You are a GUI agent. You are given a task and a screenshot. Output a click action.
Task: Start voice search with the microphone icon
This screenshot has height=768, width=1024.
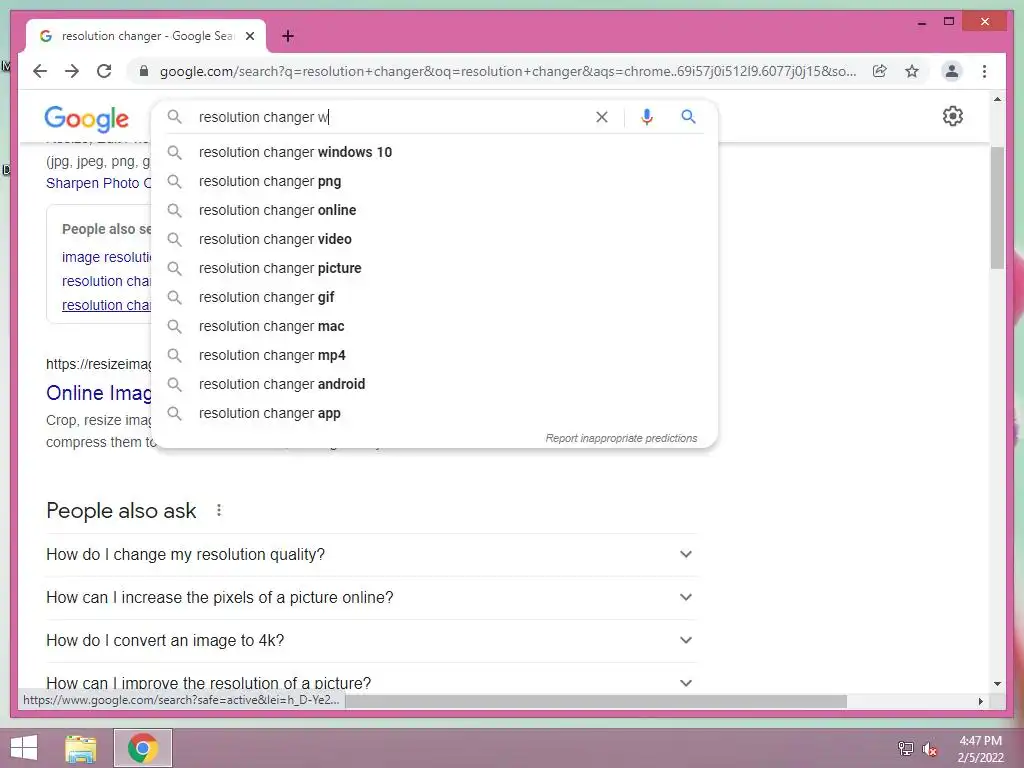pyautogui.click(x=647, y=117)
